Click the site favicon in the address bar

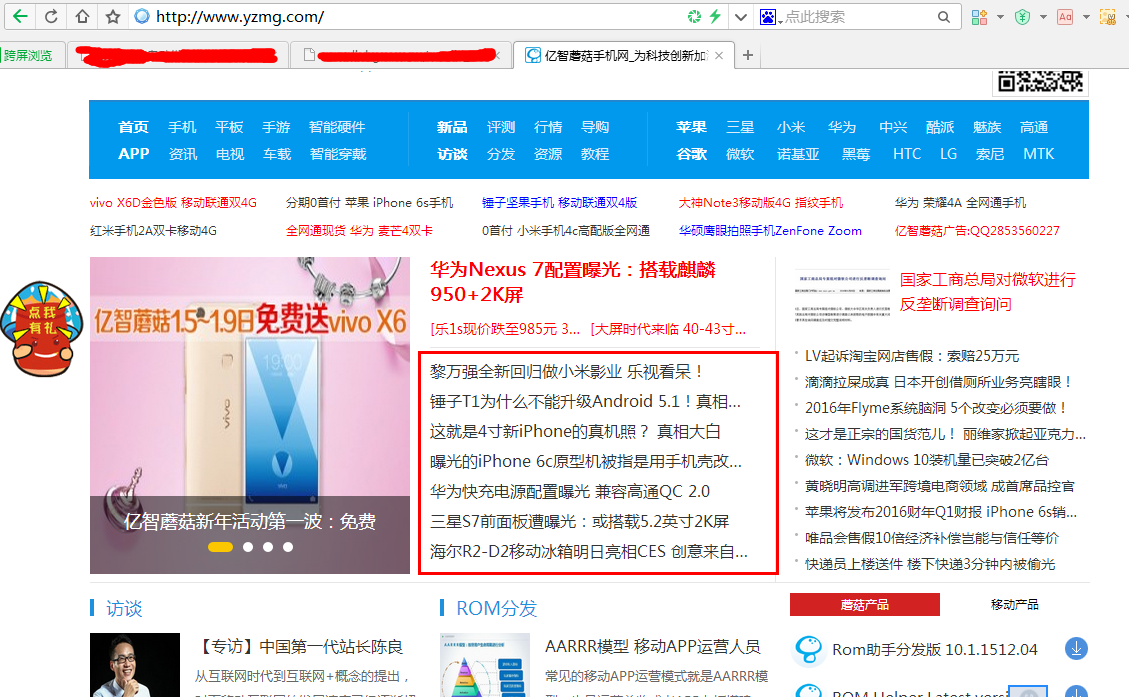(x=142, y=16)
